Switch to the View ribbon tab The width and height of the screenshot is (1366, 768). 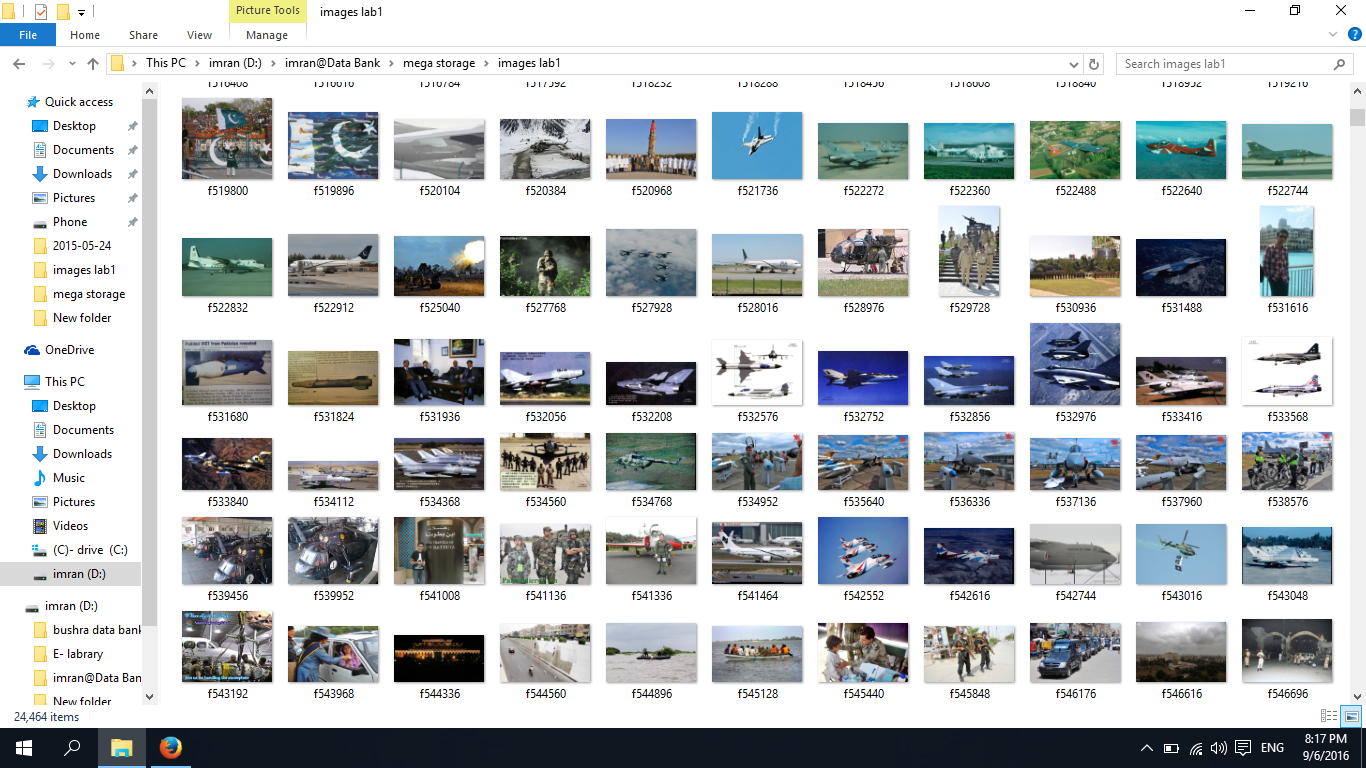(200, 35)
